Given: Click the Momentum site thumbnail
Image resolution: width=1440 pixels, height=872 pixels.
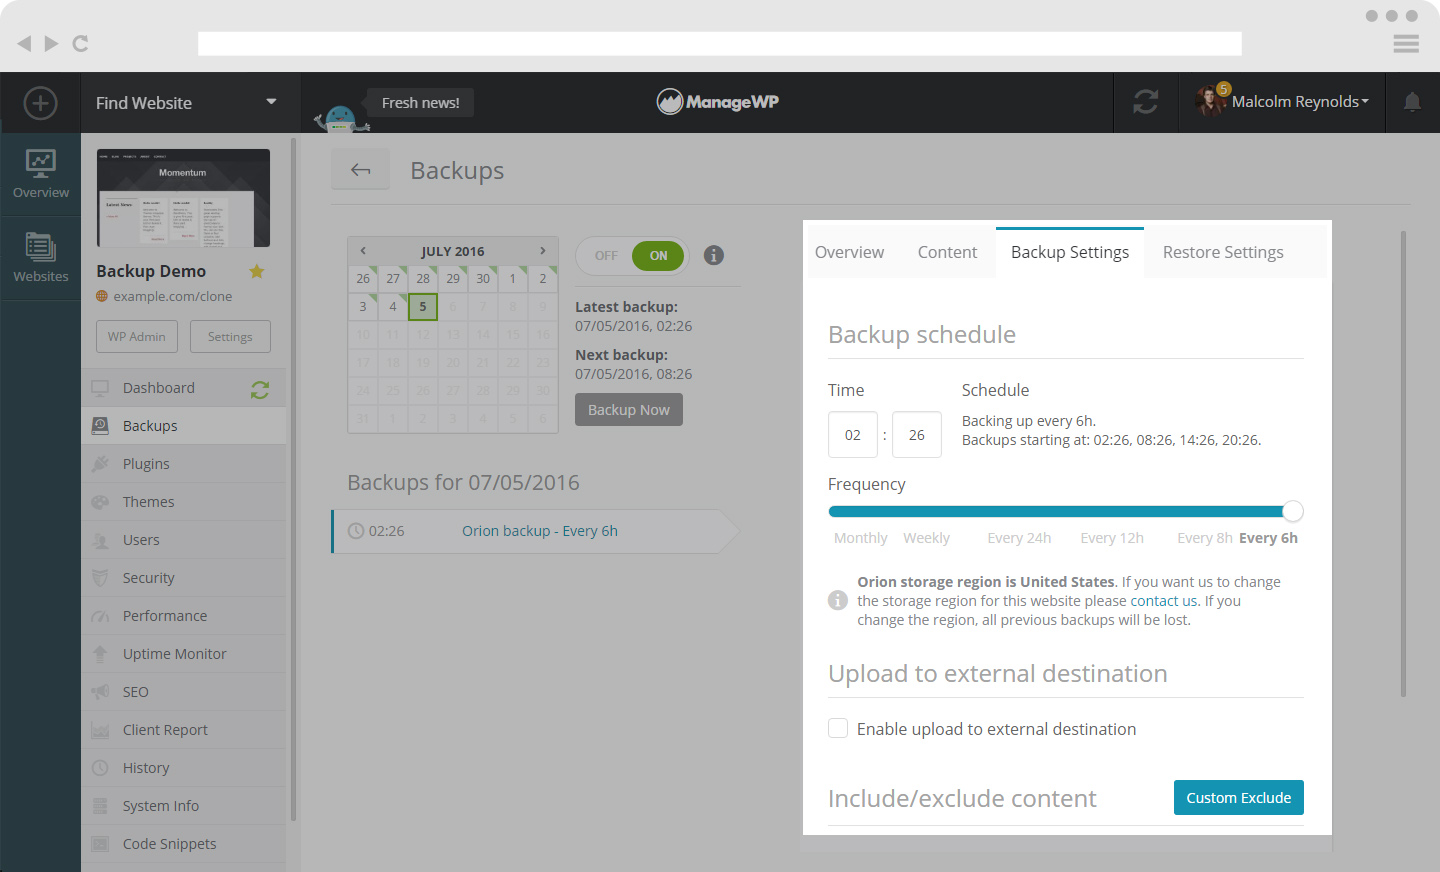Looking at the screenshot, I should click(183, 198).
